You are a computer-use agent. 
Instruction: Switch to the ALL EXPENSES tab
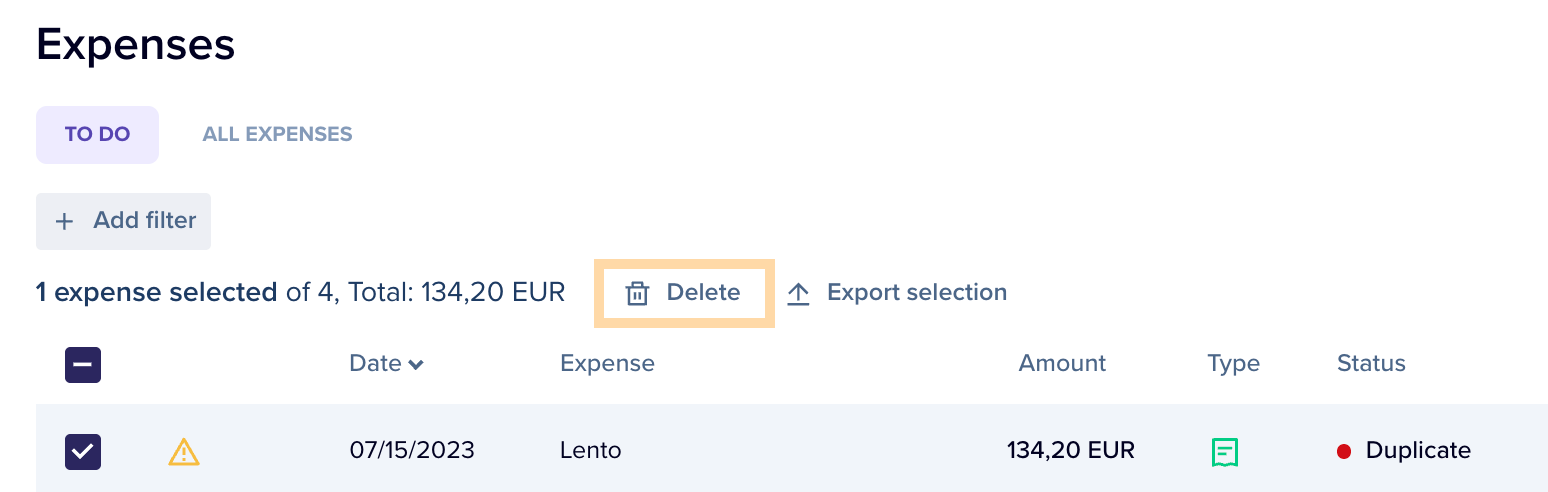[x=277, y=134]
